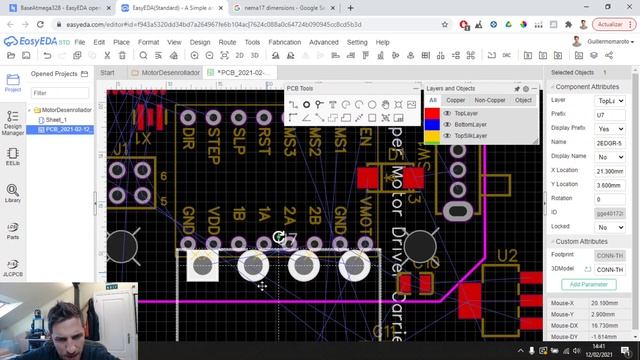Image resolution: width=640 pixels, height=360 pixels.
Task: Open the Start tab
Action: [107, 73]
